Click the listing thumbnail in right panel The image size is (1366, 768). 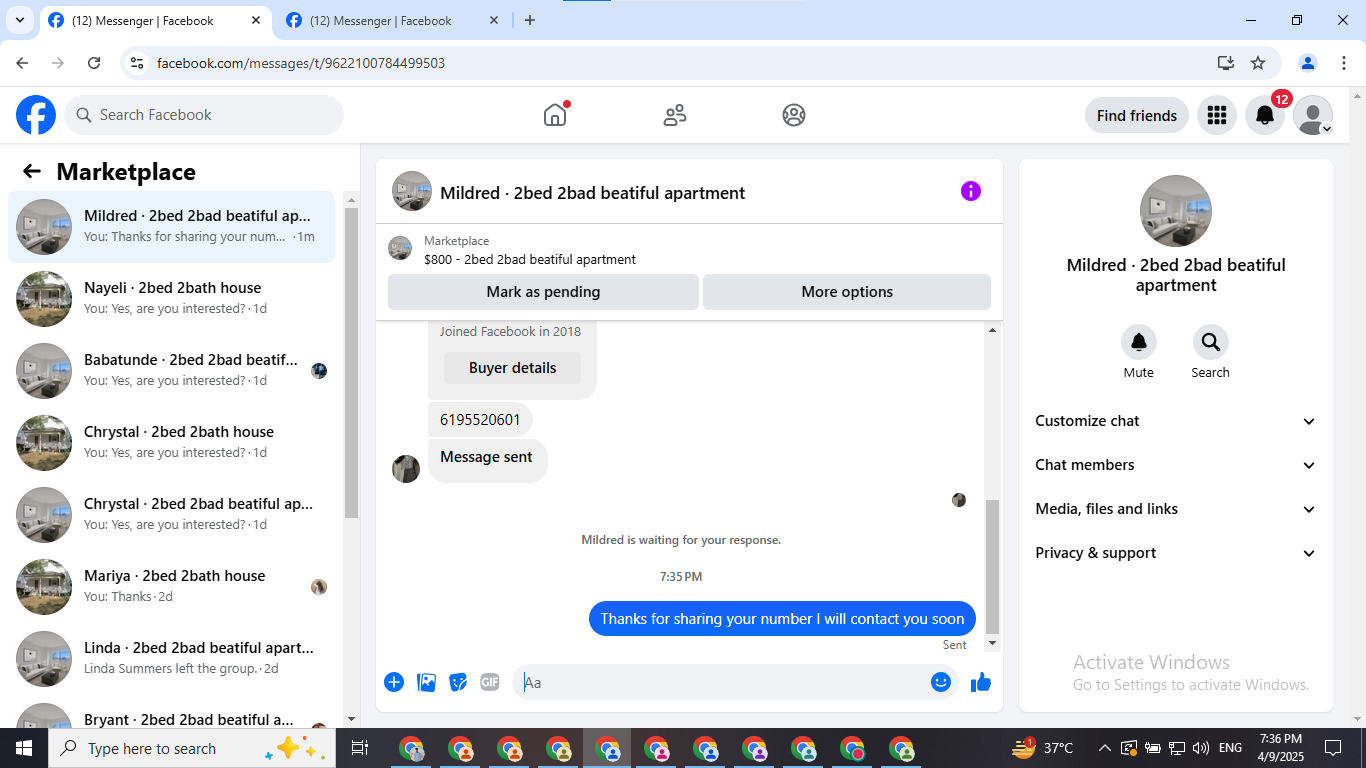click(x=1176, y=211)
